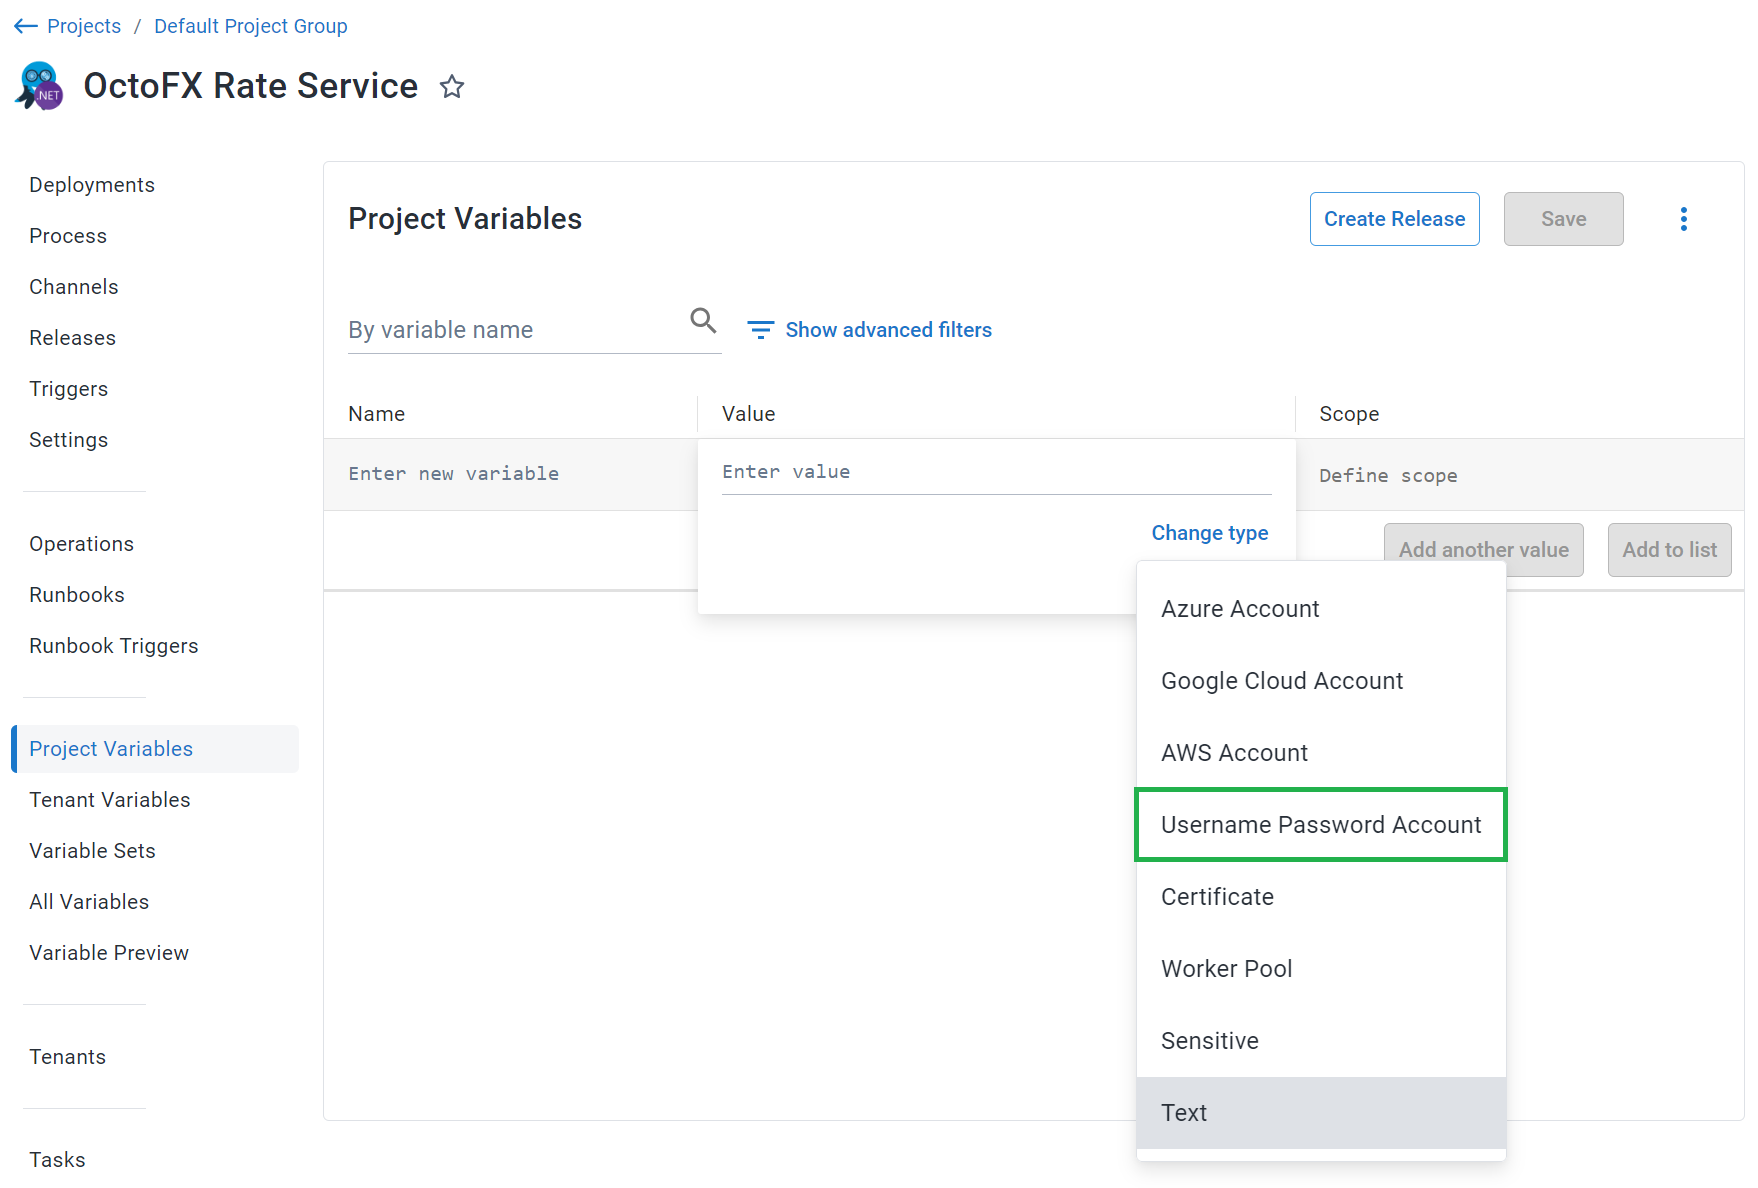Focus the By variable name search field
Viewport: 1758px width, 1188px height.
pyautogui.click(x=514, y=330)
